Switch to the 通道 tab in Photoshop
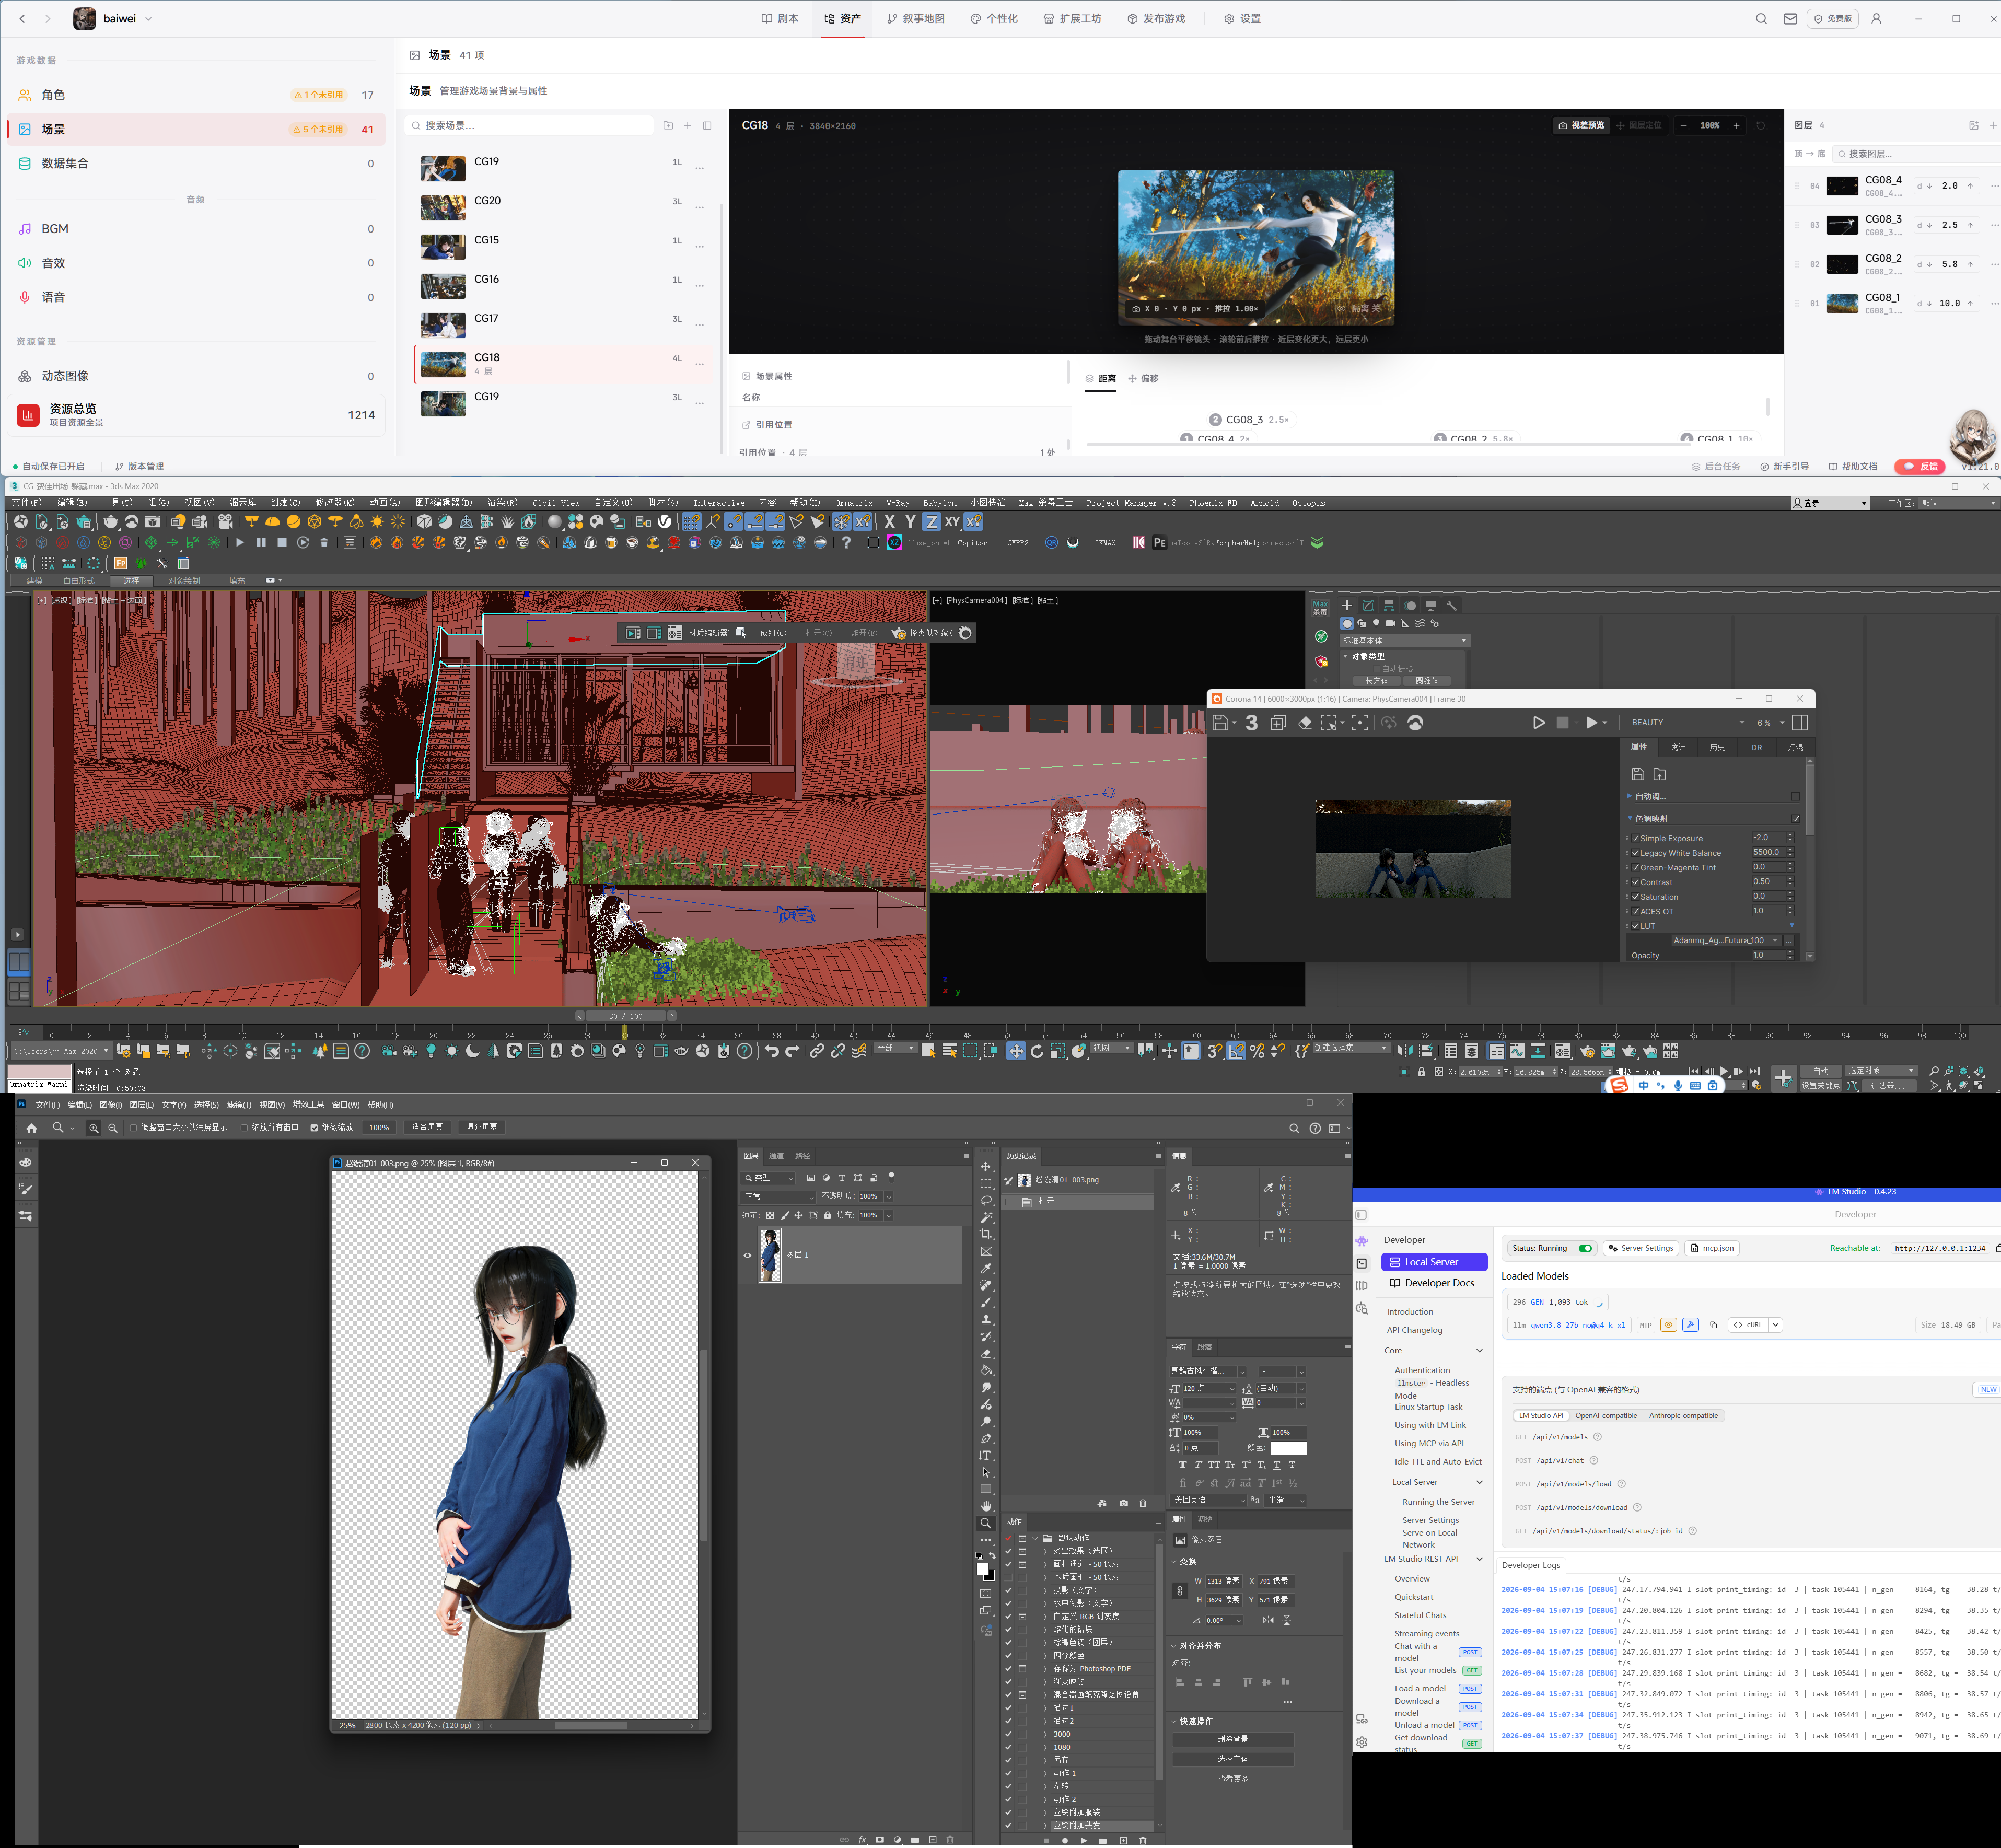Image resolution: width=2001 pixels, height=1848 pixels. pyautogui.click(x=776, y=1156)
